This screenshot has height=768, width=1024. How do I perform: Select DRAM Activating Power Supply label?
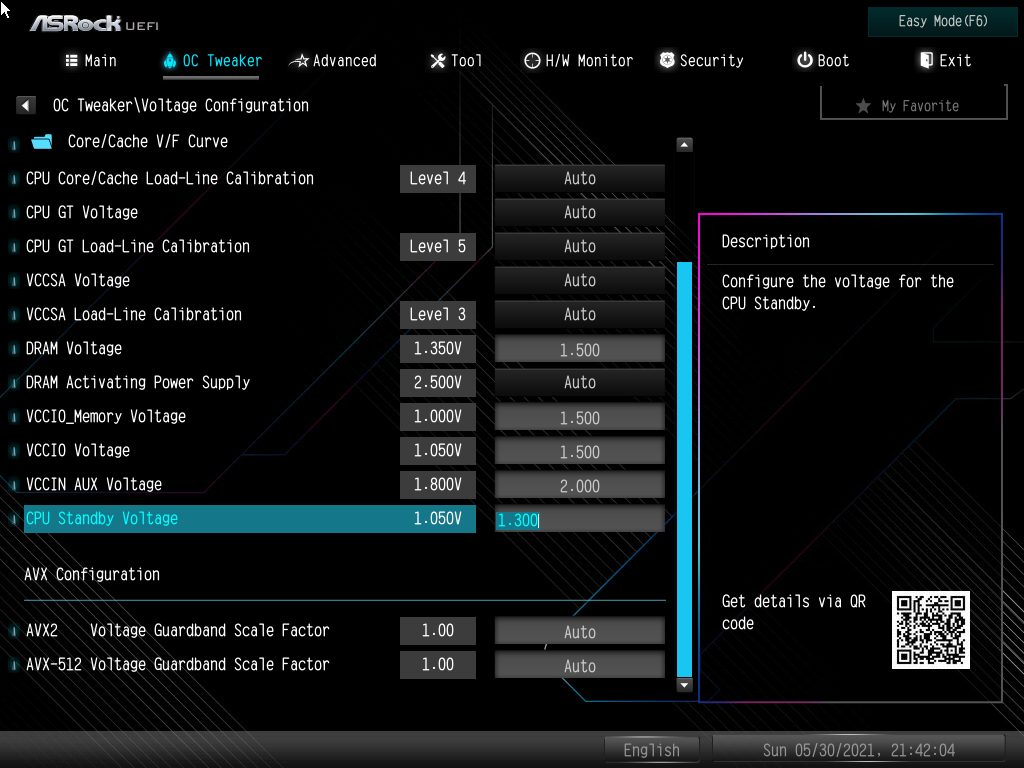138,382
